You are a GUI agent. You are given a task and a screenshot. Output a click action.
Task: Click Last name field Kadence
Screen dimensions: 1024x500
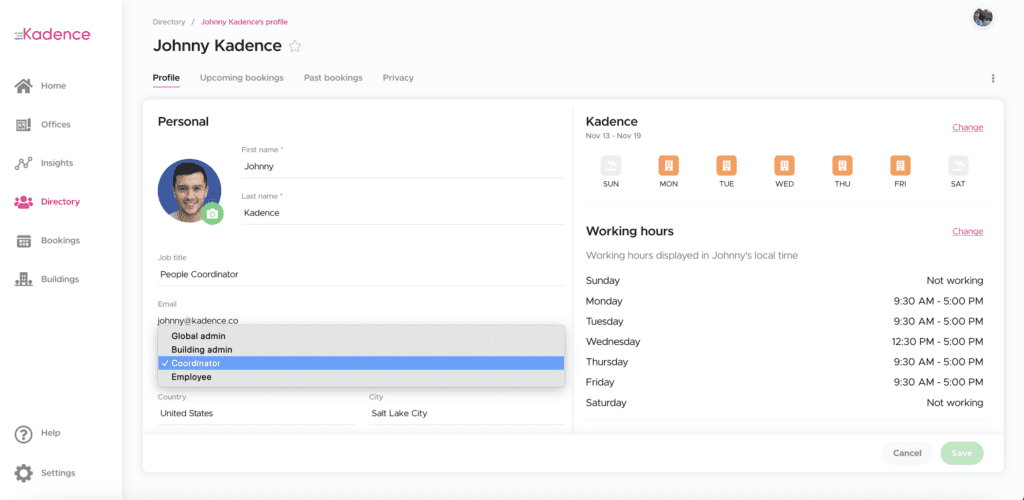[x=403, y=213]
